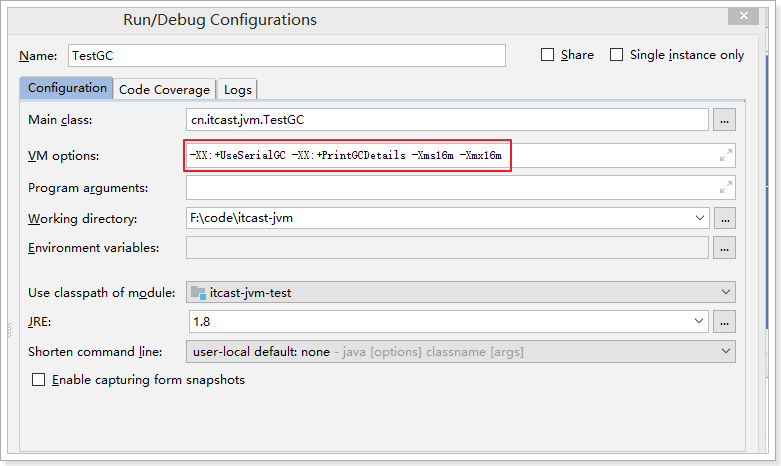The width and height of the screenshot is (781, 466).
Task: Expand the Program arguments field editor
Action: click(726, 187)
